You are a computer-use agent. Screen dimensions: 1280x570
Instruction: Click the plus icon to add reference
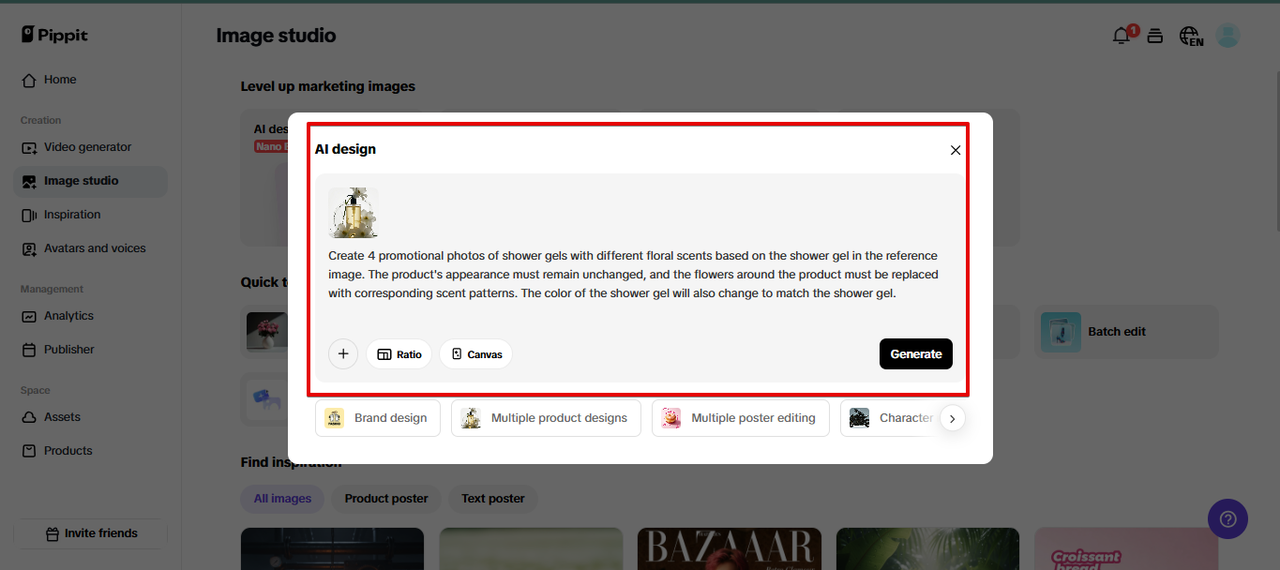point(343,354)
